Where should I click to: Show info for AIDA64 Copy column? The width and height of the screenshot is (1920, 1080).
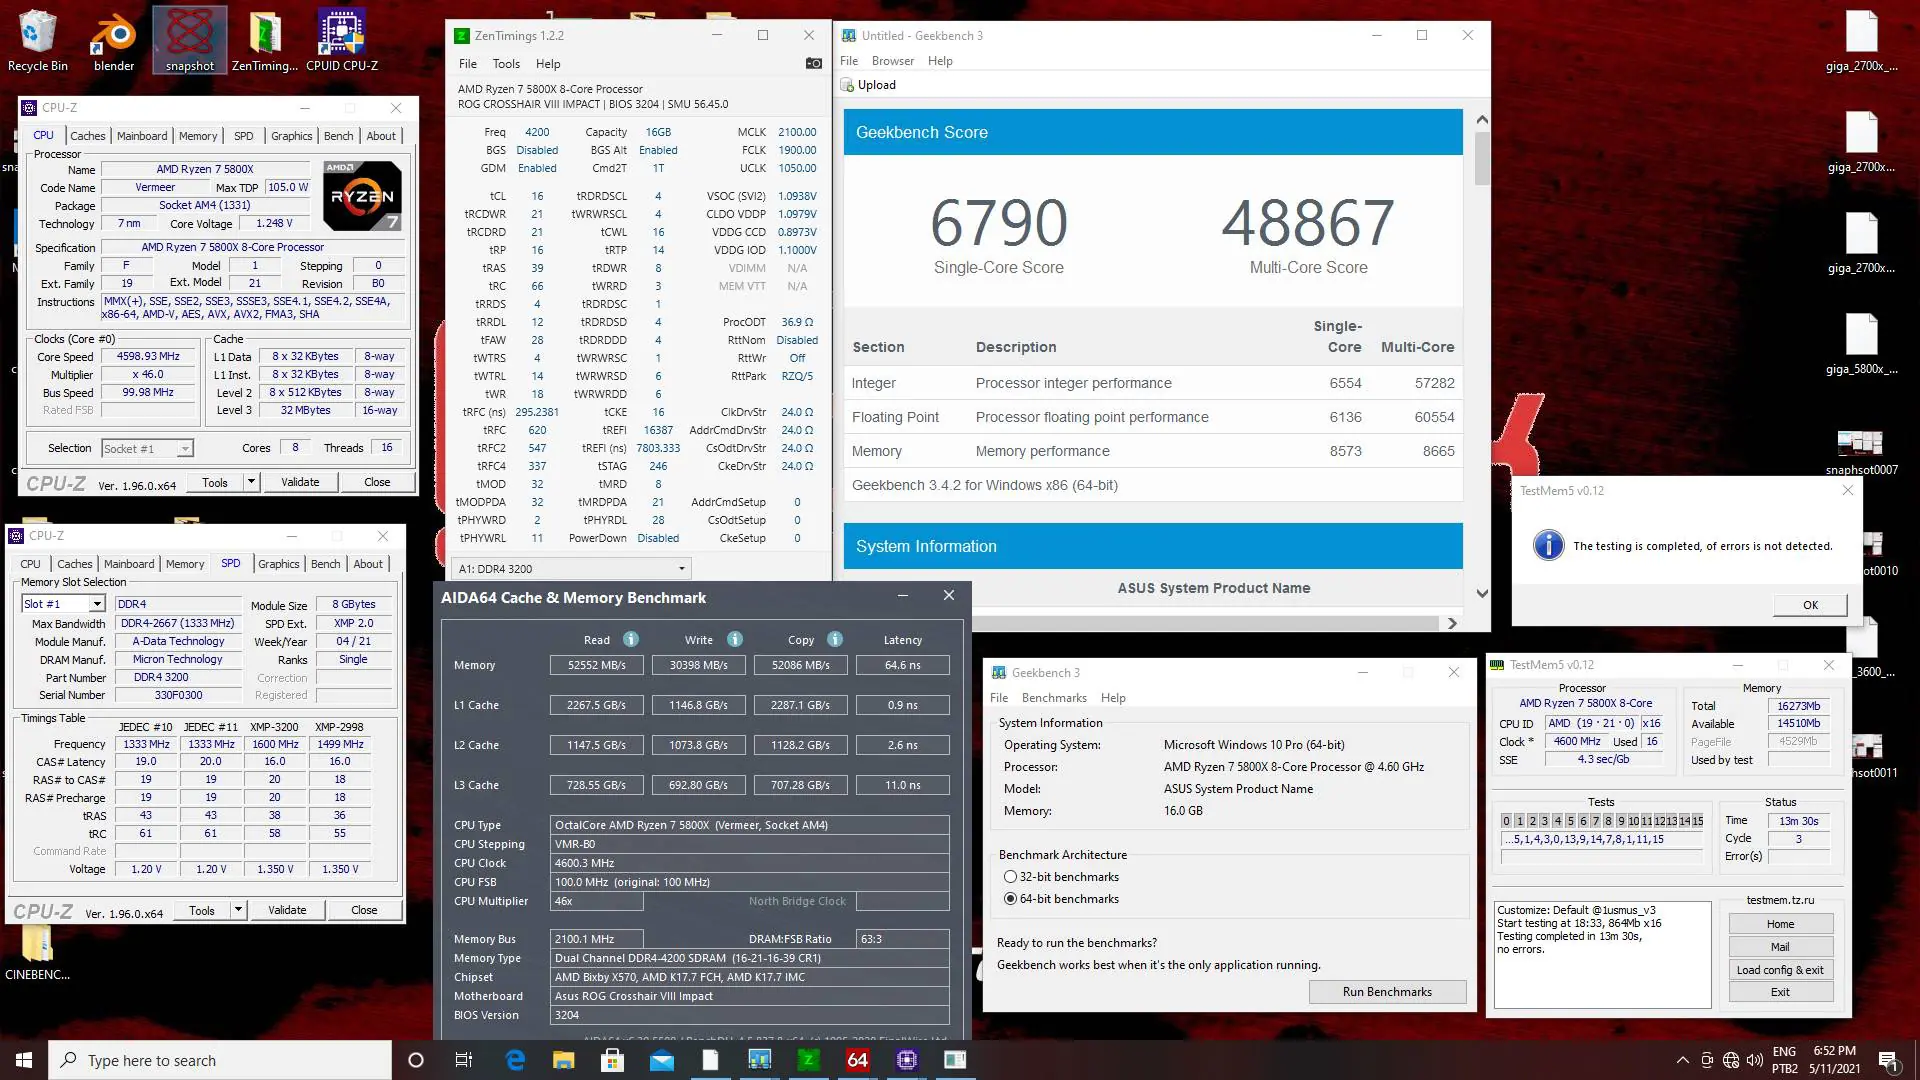[x=835, y=640]
